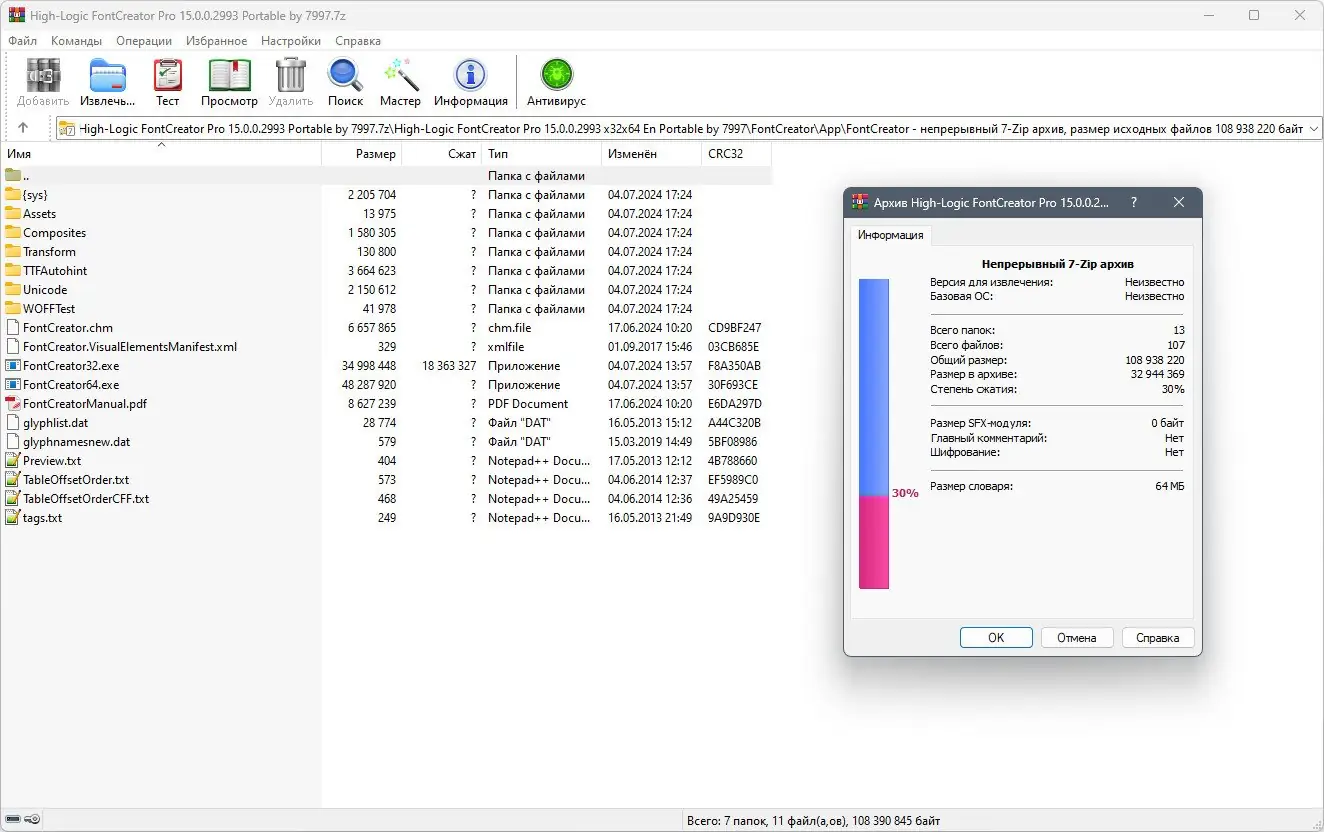1324x832 pixels.
Task: Start the Антивирус scan tool
Action: (x=556, y=76)
